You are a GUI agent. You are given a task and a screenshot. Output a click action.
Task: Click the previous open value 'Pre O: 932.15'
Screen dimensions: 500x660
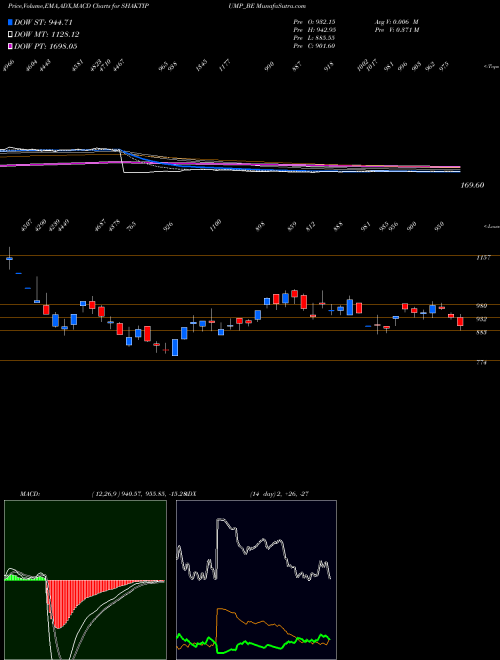(314, 21)
